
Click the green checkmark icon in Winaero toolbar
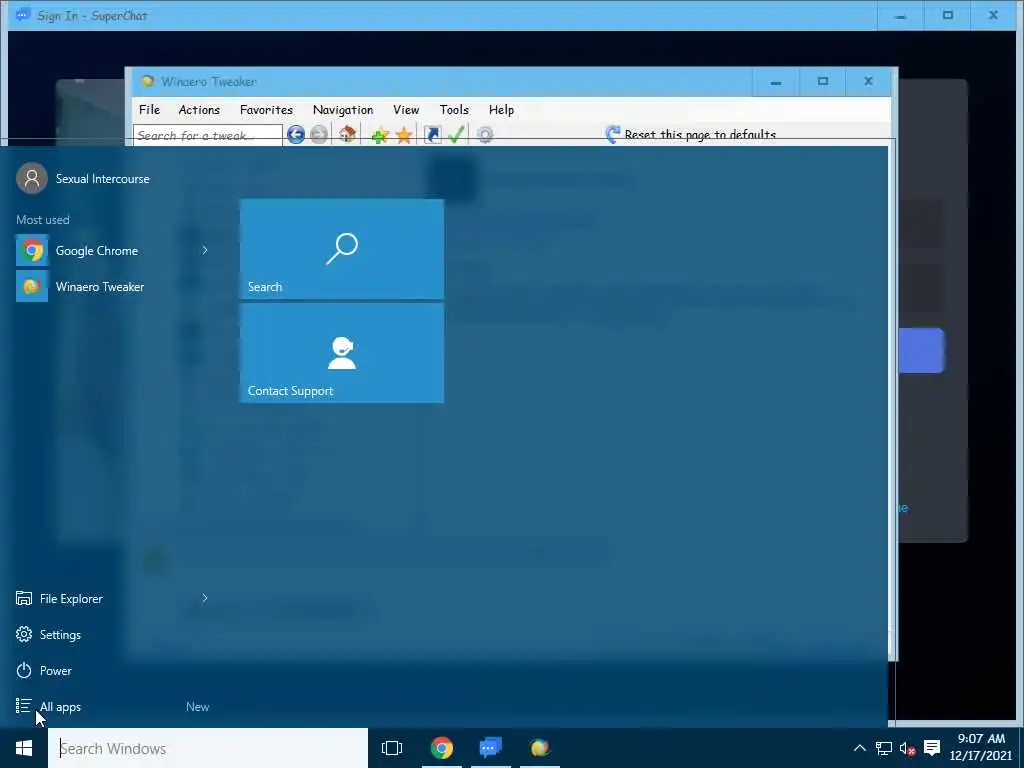(456, 135)
